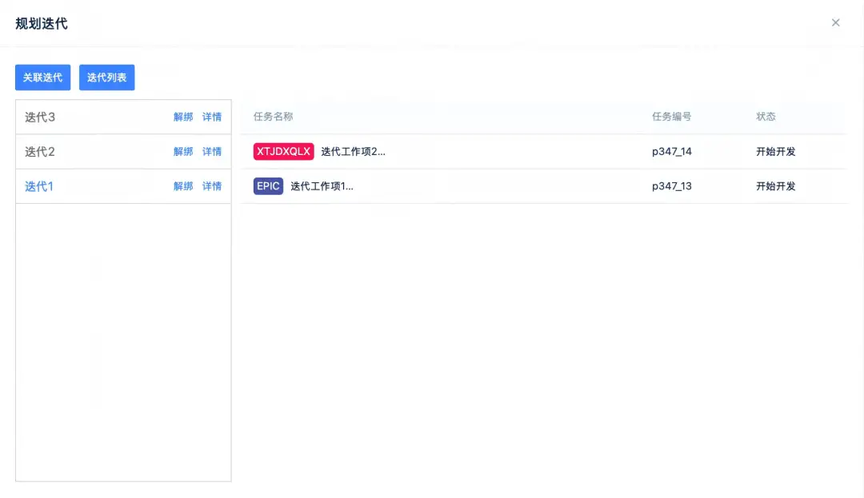This screenshot has width=864, height=498.
Task: Open 详情 for 迭代3
Action: pos(212,117)
